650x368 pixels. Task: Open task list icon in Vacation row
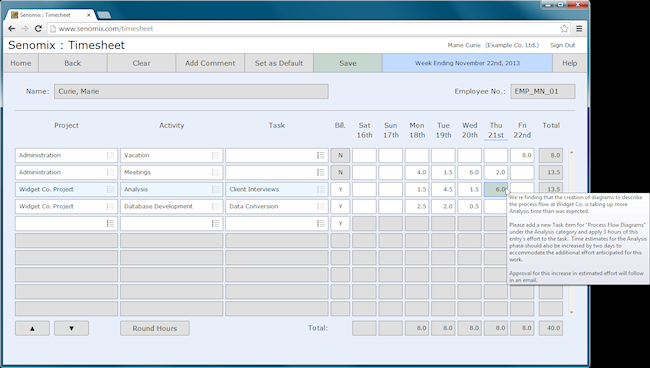click(321, 155)
